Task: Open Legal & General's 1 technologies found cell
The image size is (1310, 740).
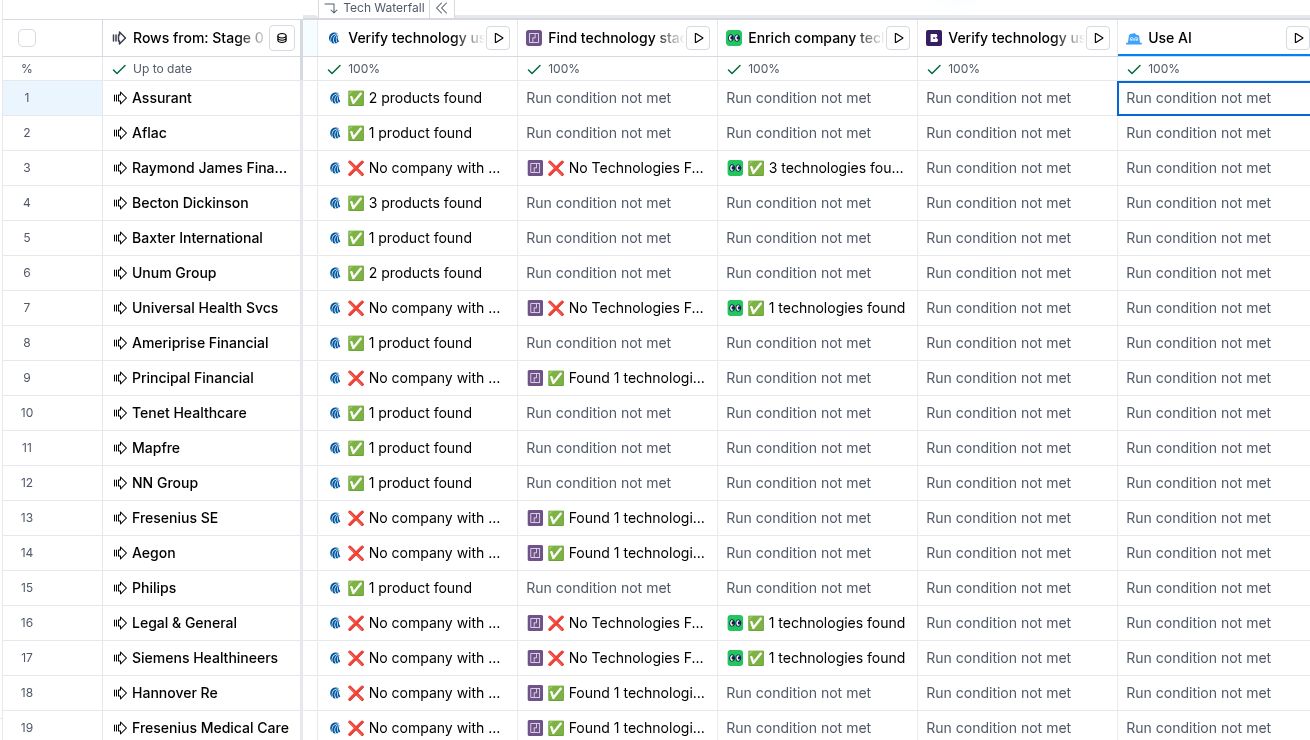Action: [x=817, y=623]
